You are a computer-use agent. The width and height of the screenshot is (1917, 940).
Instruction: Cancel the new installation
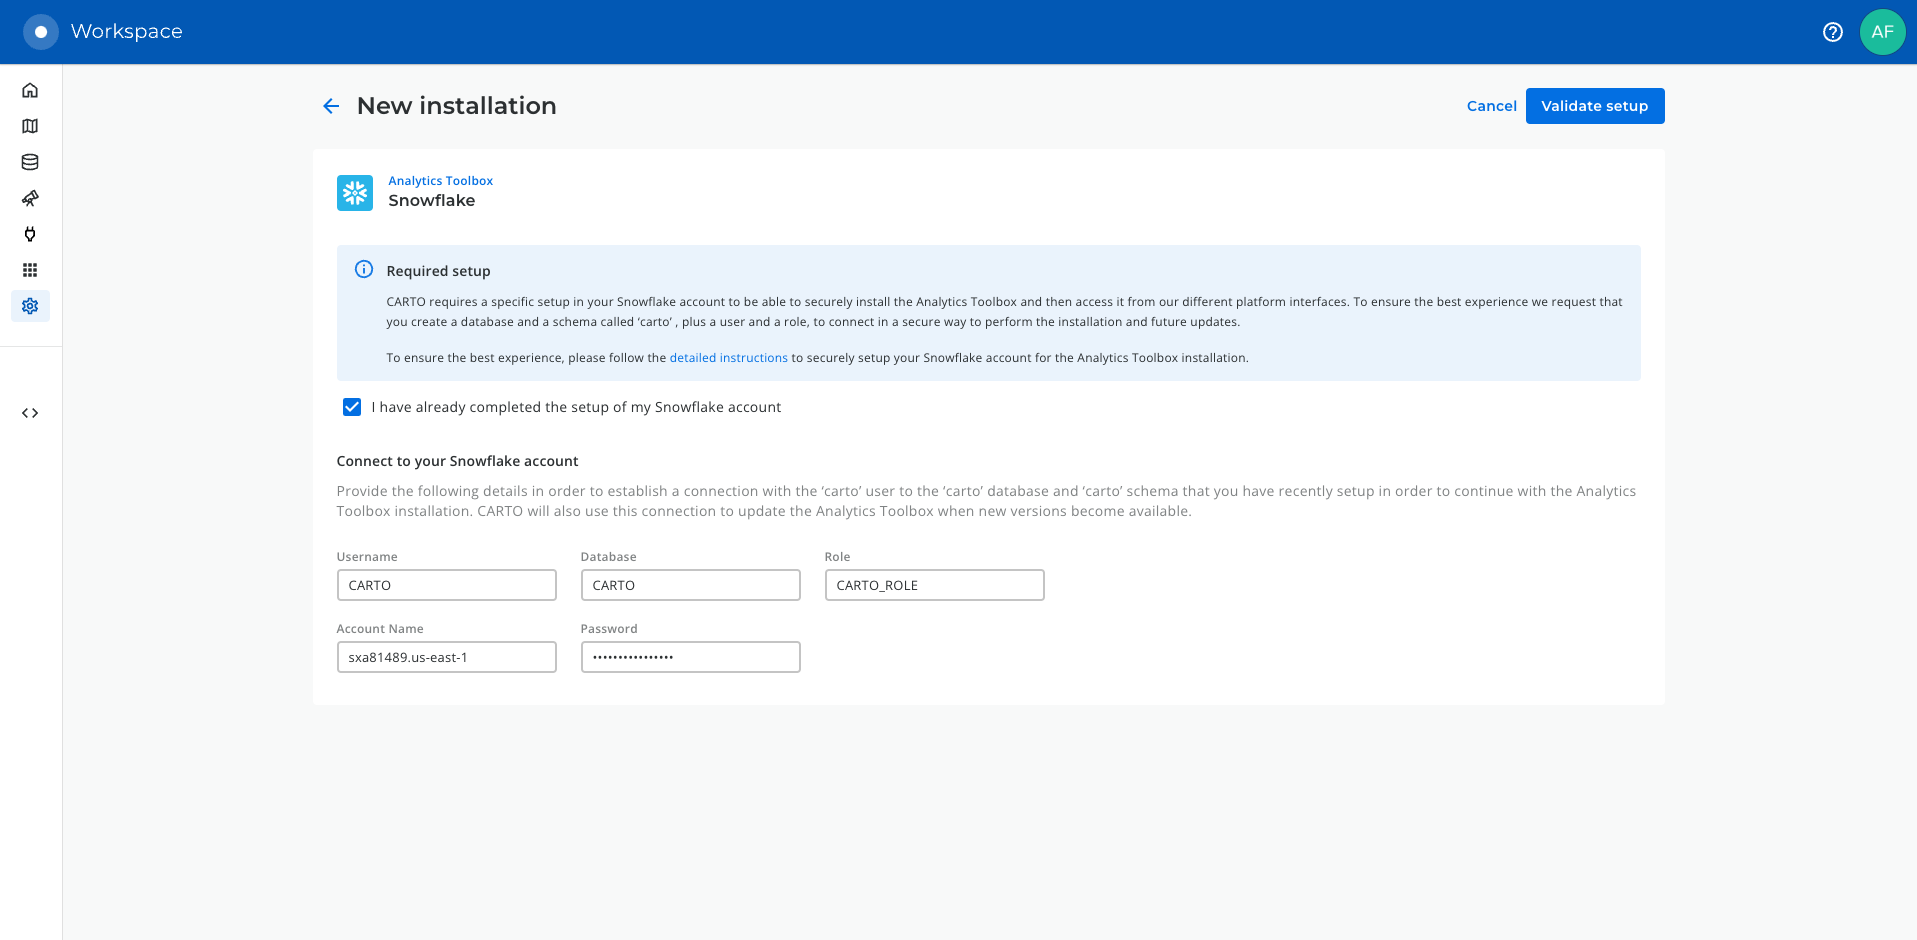click(x=1491, y=106)
